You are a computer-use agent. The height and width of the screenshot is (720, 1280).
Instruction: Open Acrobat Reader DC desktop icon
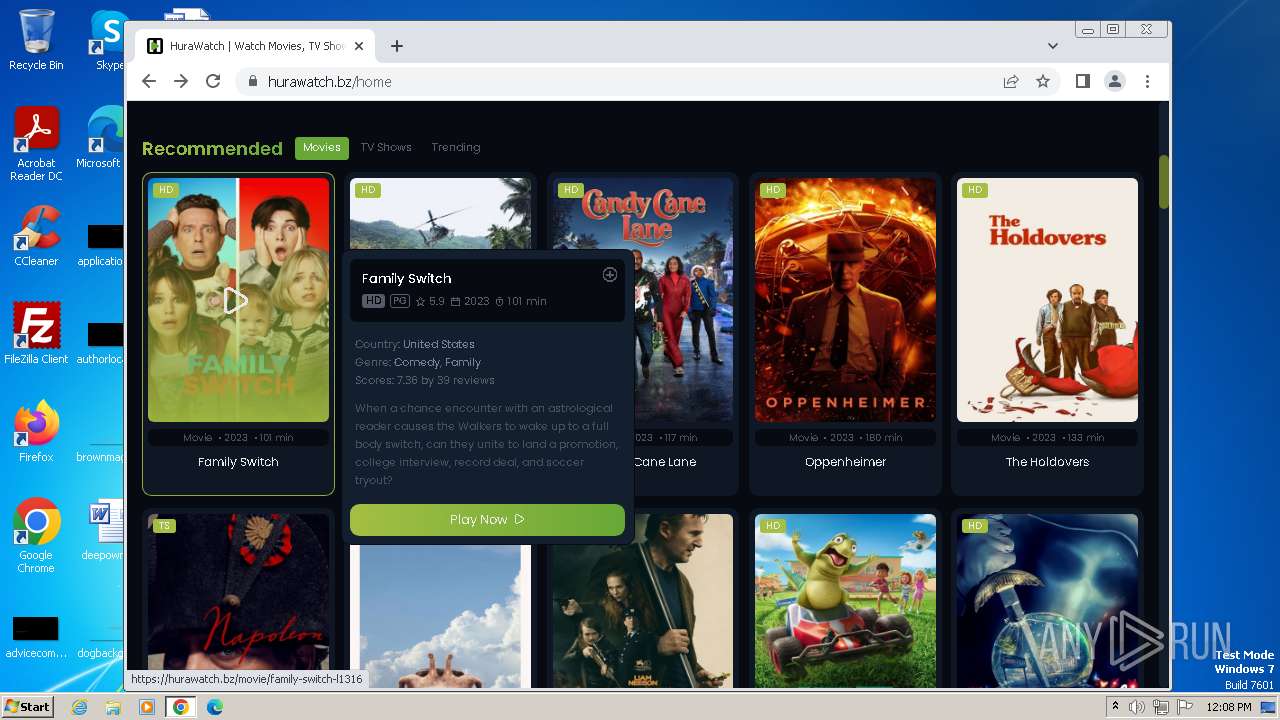36,144
